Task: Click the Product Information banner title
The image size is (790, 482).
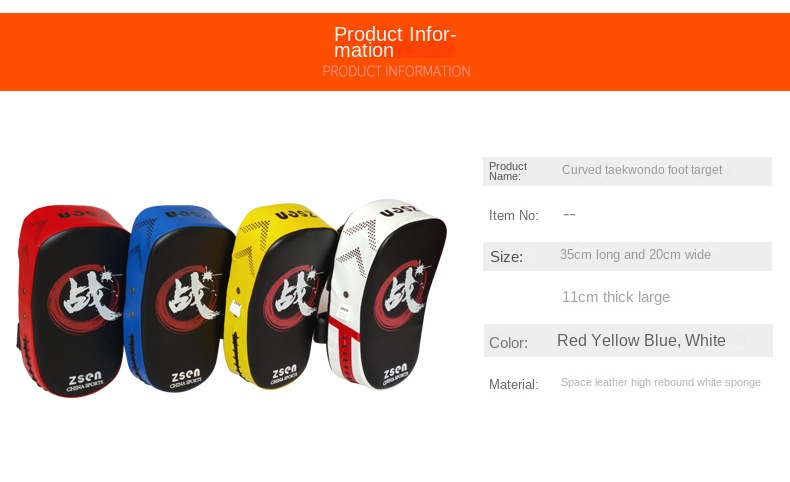Action: click(x=395, y=42)
